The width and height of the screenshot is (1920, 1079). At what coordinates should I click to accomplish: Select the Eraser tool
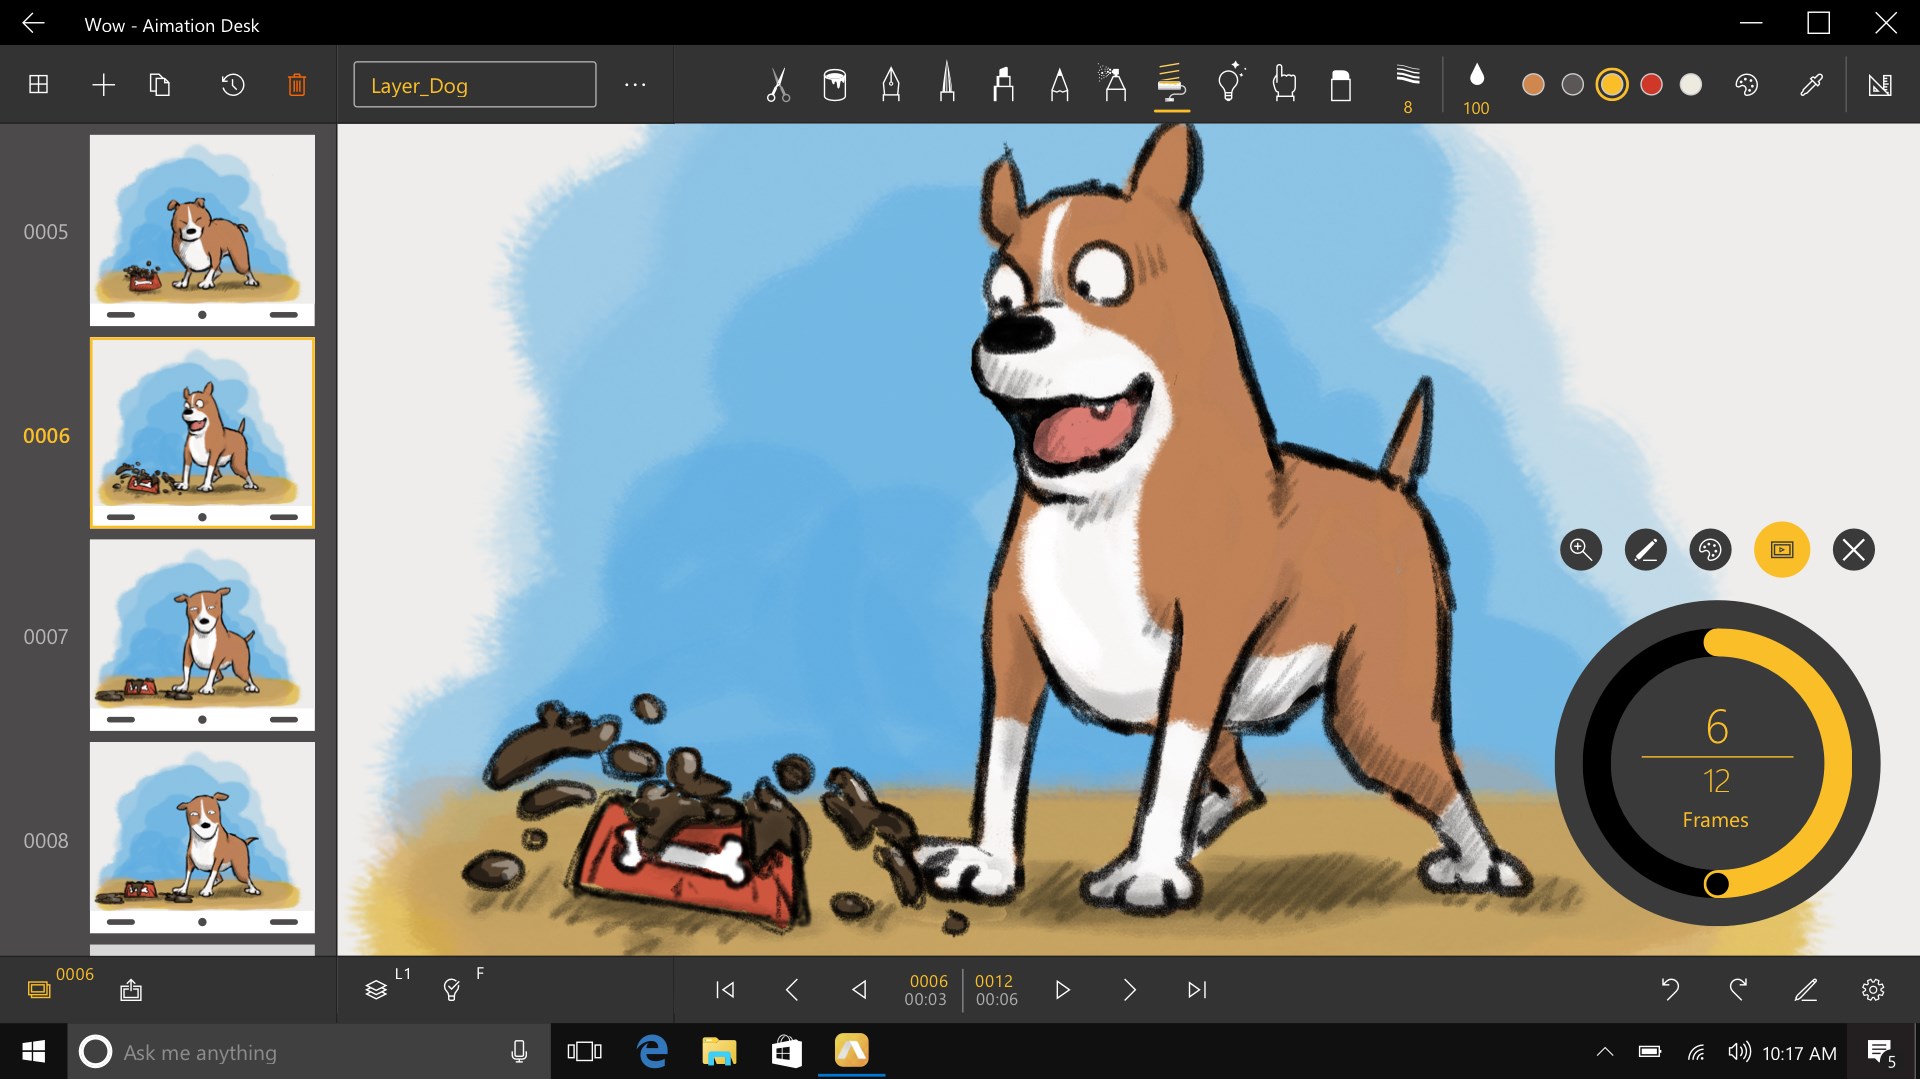point(1340,85)
